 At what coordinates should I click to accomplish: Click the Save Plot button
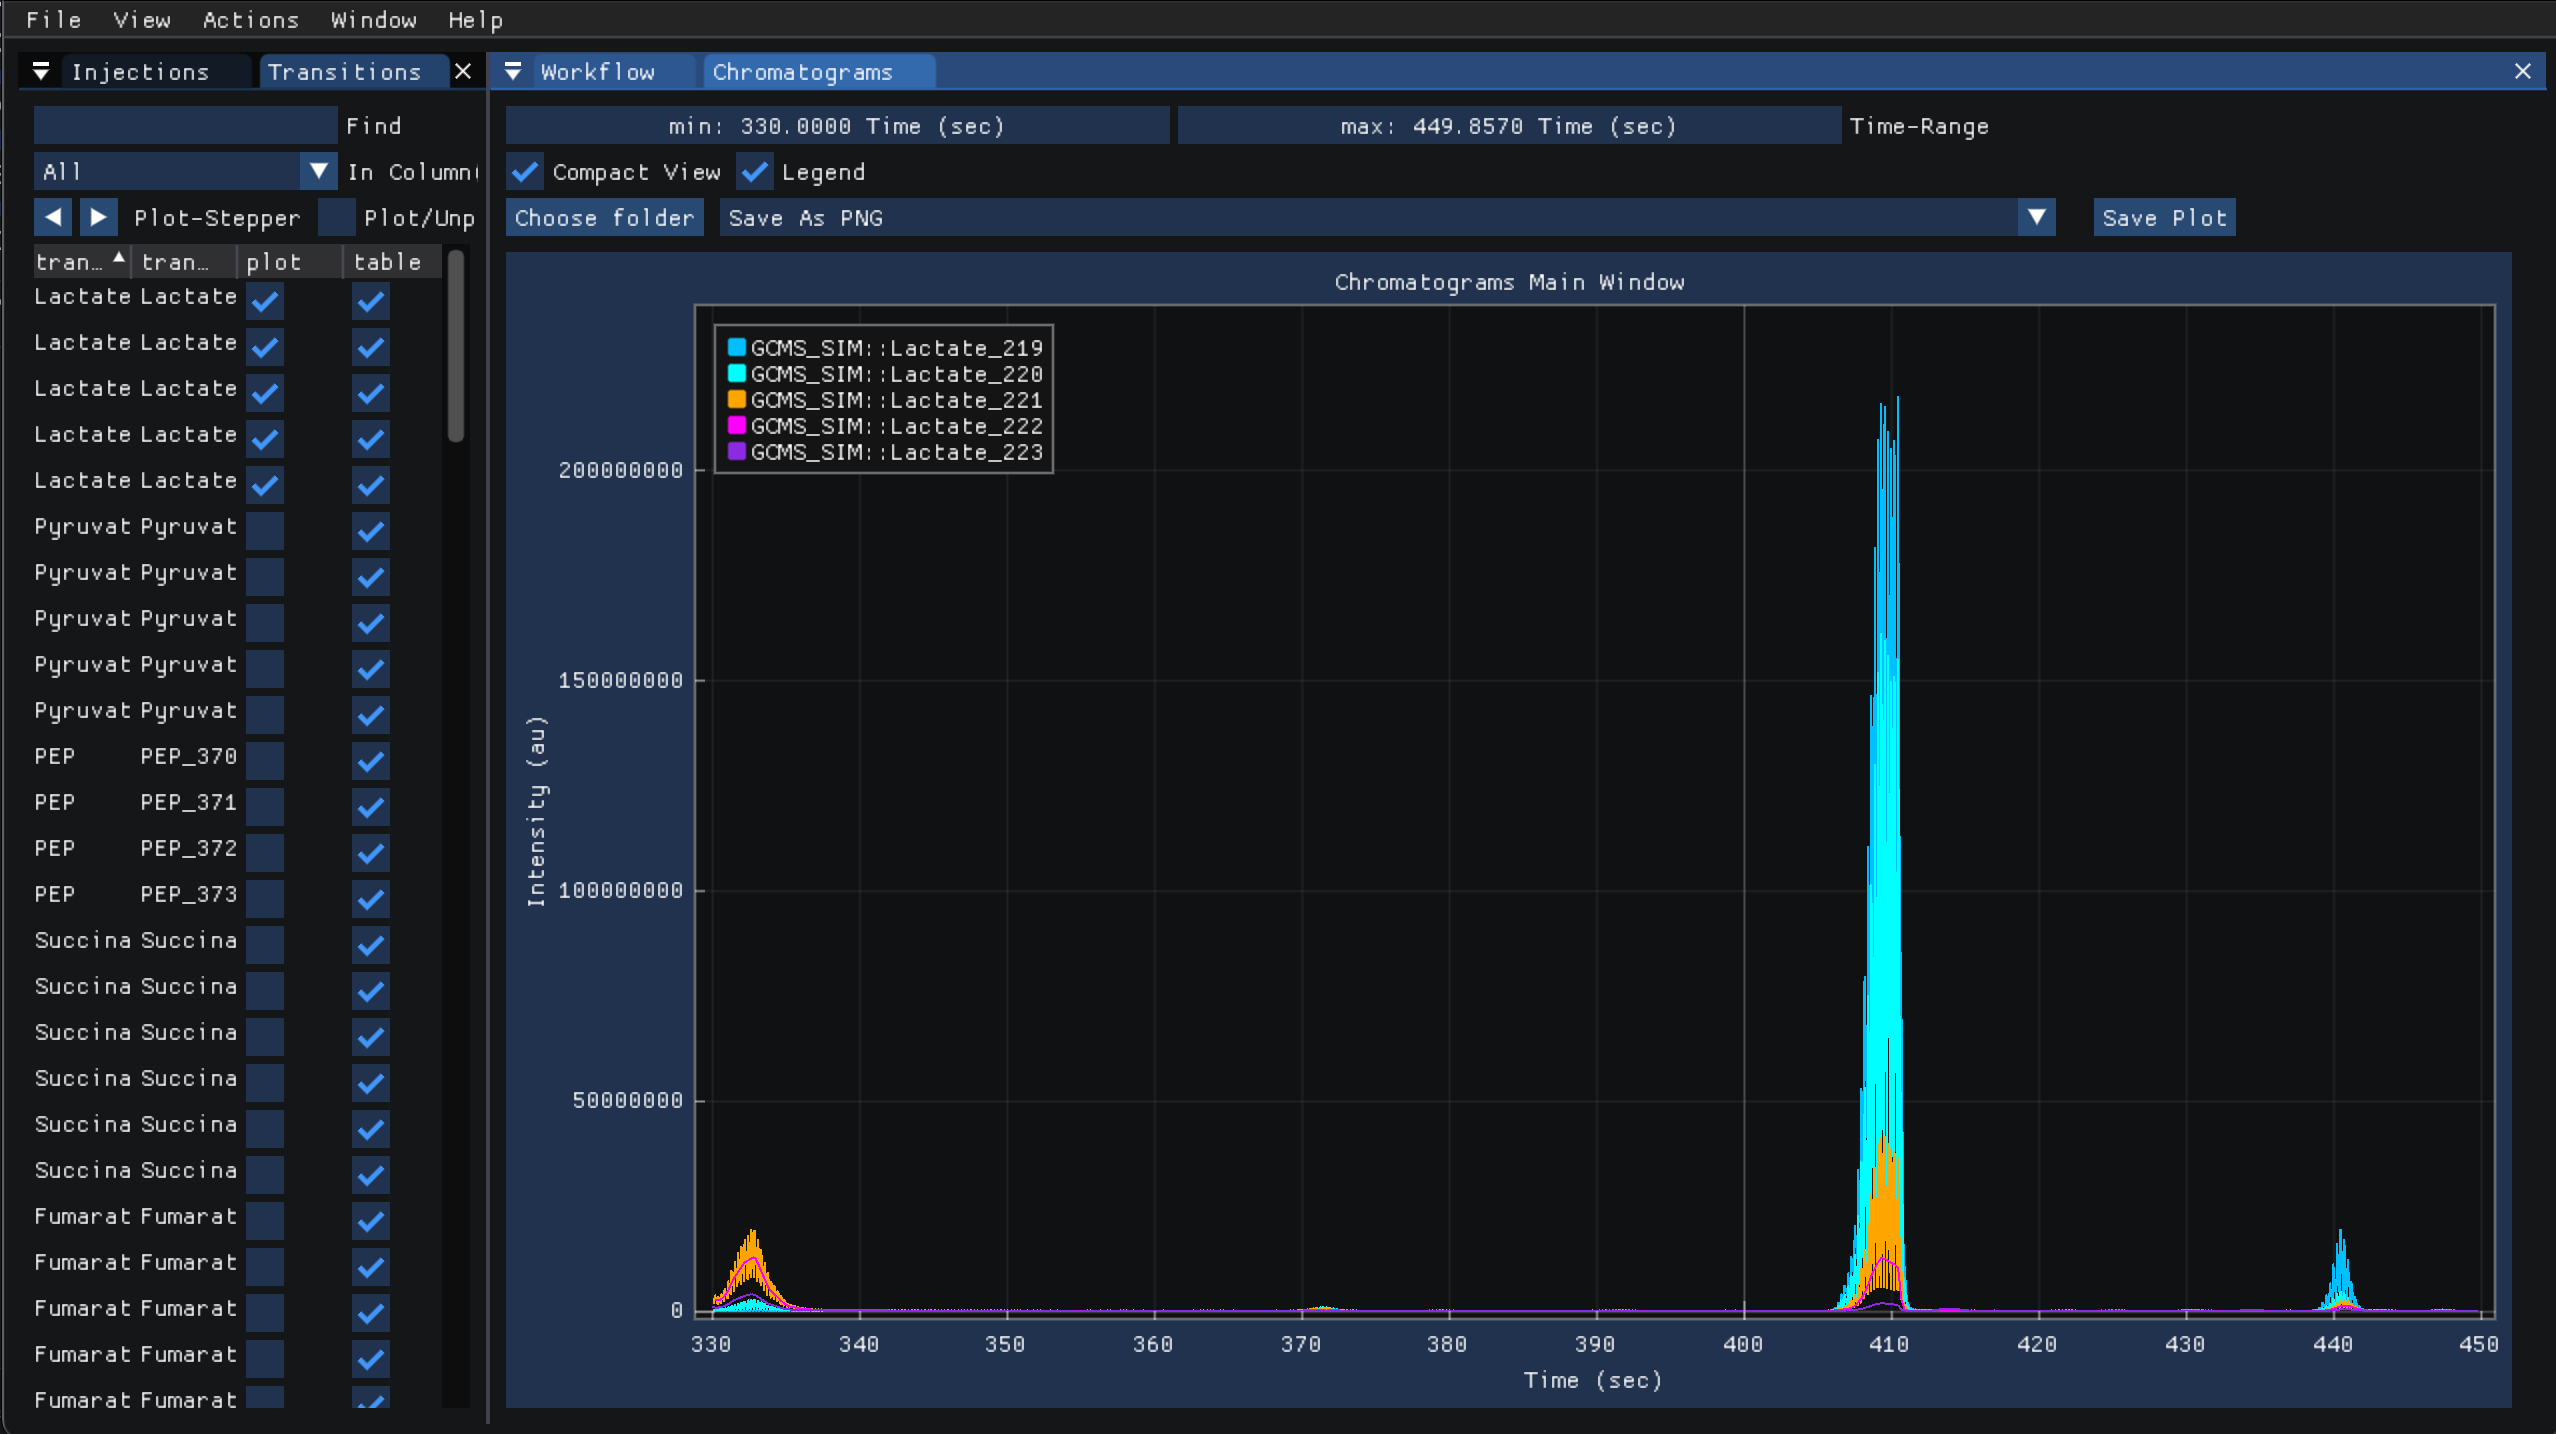[2164, 218]
